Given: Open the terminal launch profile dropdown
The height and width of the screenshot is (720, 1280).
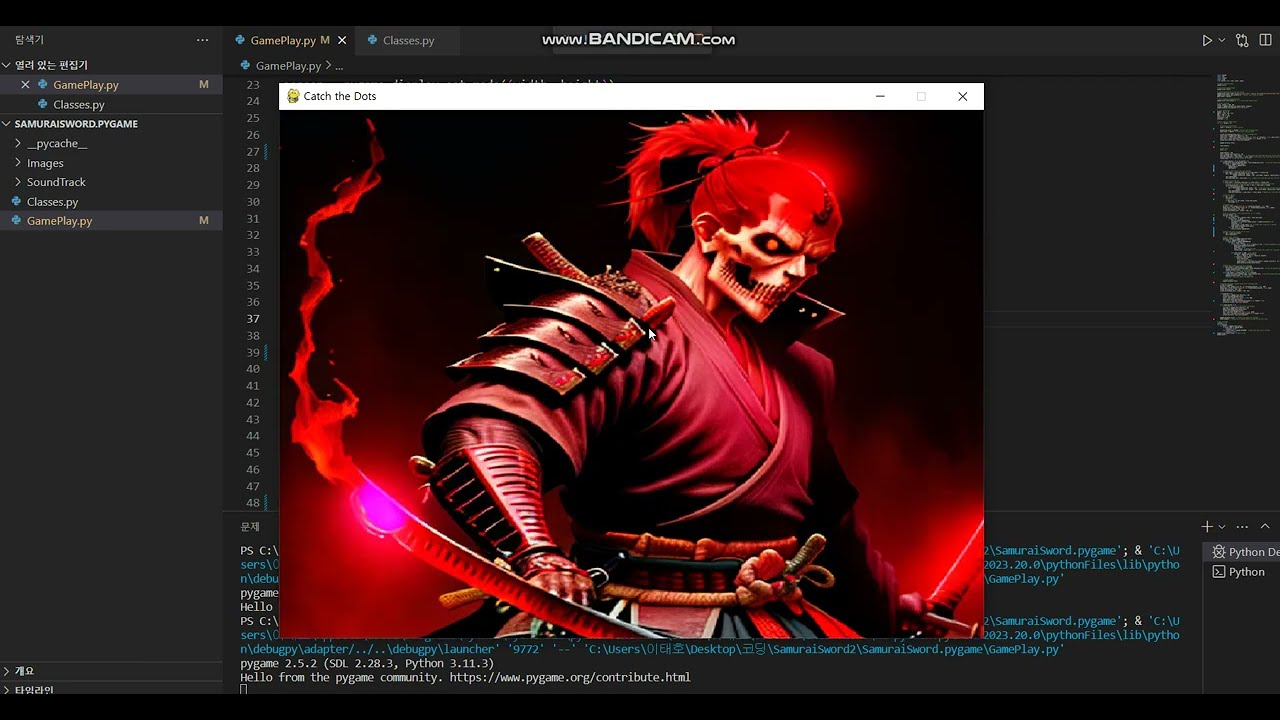Looking at the screenshot, I should tap(1222, 527).
